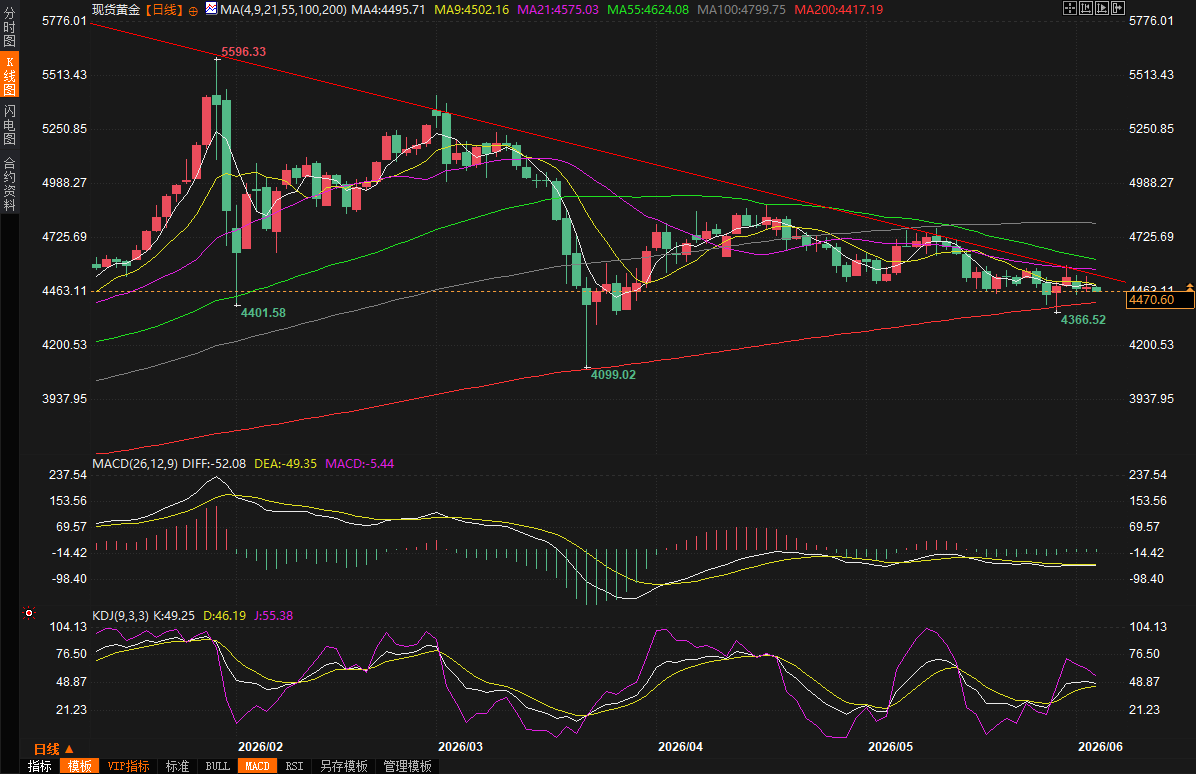Click the 指标 tab in bottom bar
Viewport: 1196px width, 774px height.
coord(40,766)
